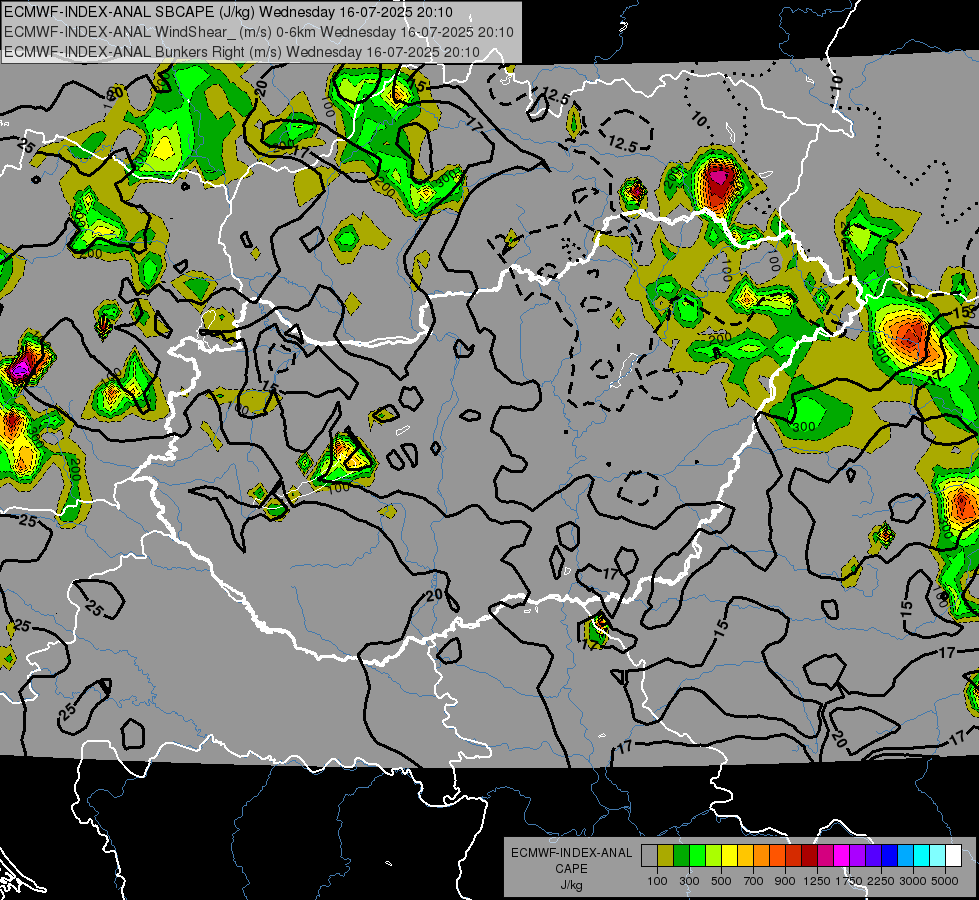Choose the amber gold legend swatch
The width and height of the screenshot is (979, 900).
[745, 856]
